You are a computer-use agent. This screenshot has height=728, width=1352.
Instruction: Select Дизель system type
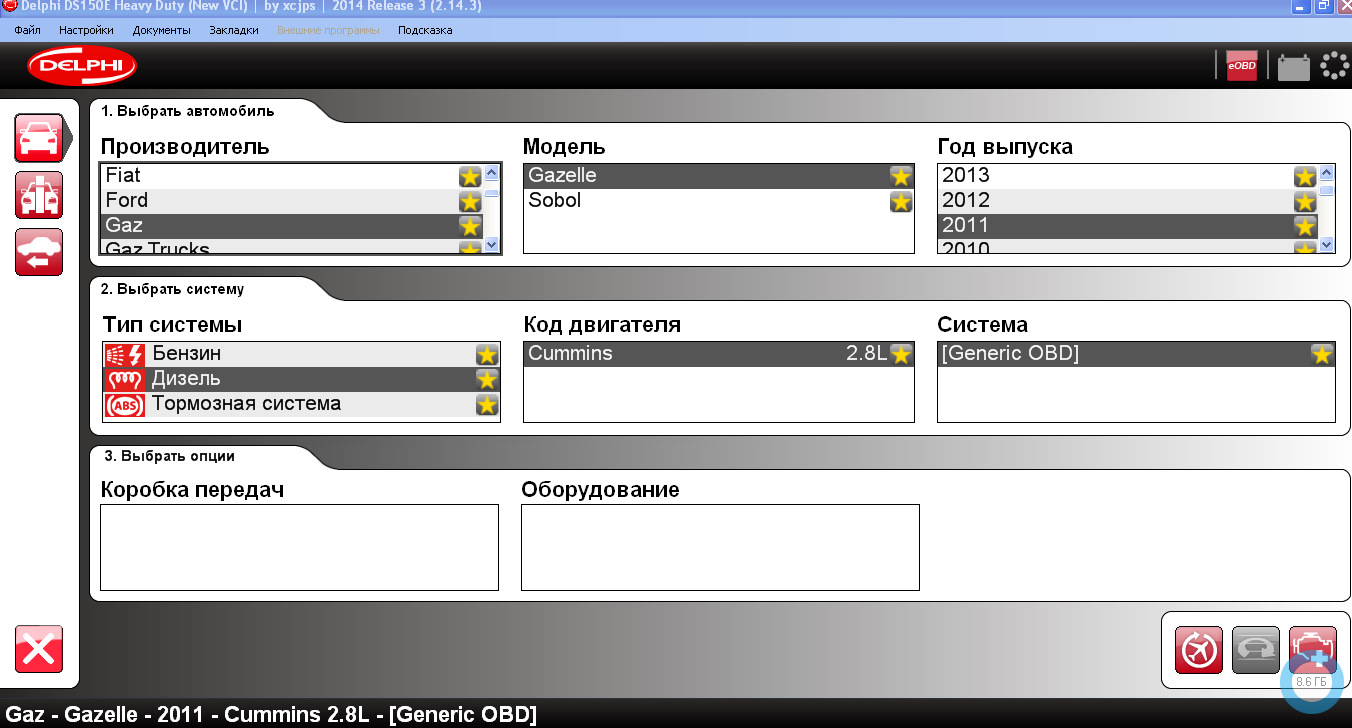click(301, 379)
